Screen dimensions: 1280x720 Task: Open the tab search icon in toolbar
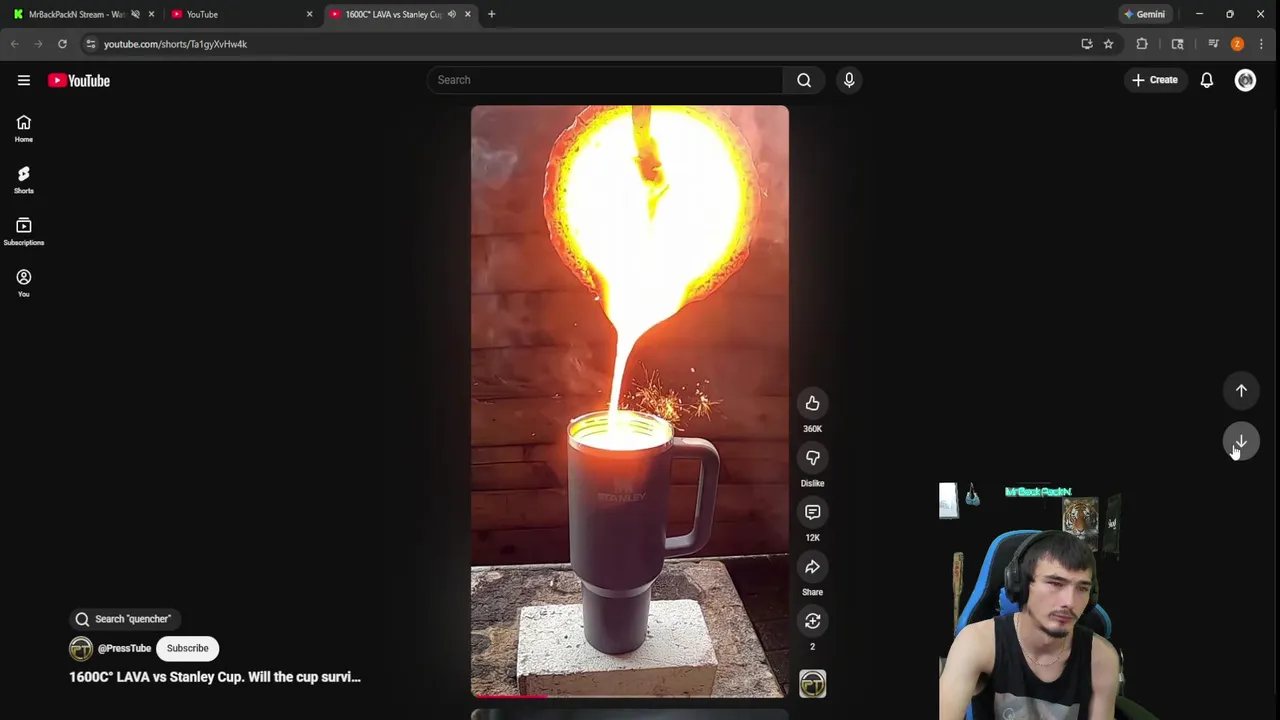pyautogui.click(x=1177, y=44)
